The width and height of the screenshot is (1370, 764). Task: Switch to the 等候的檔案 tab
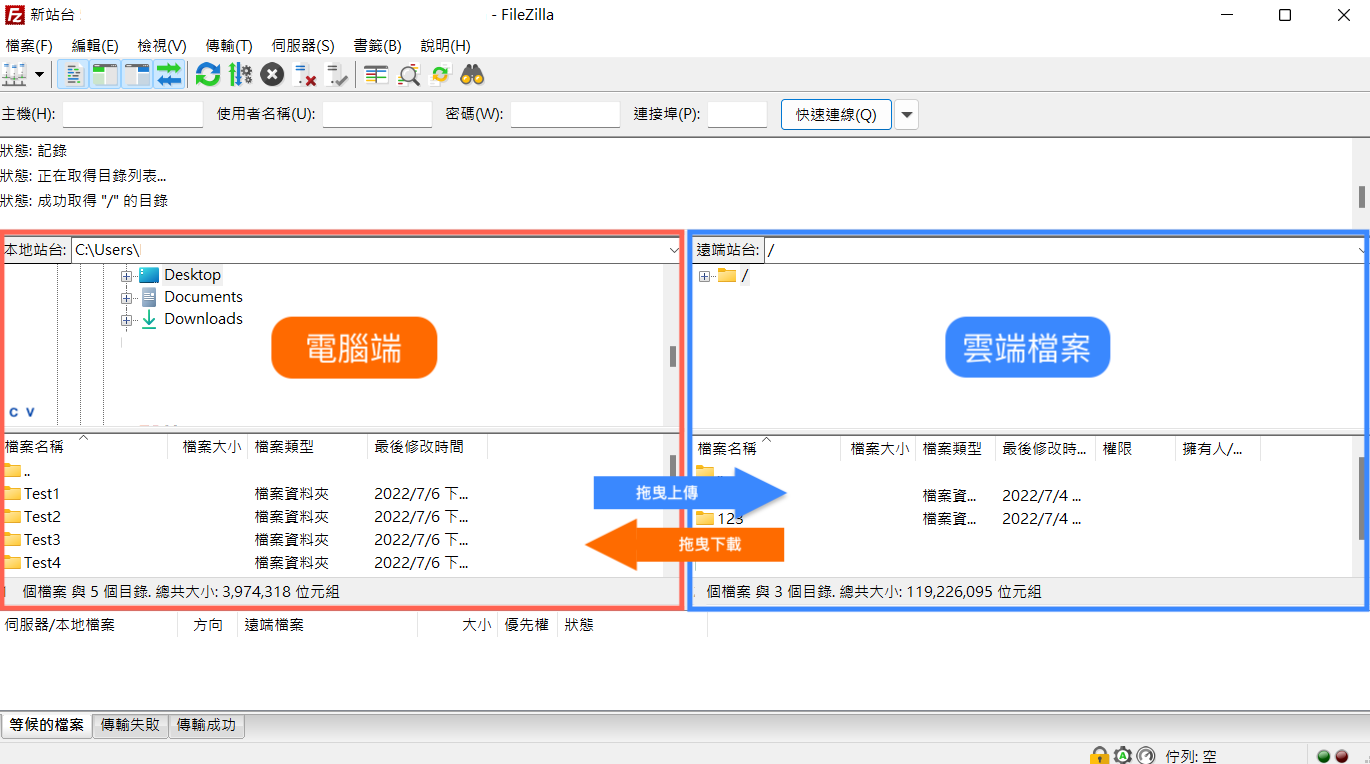tap(47, 725)
